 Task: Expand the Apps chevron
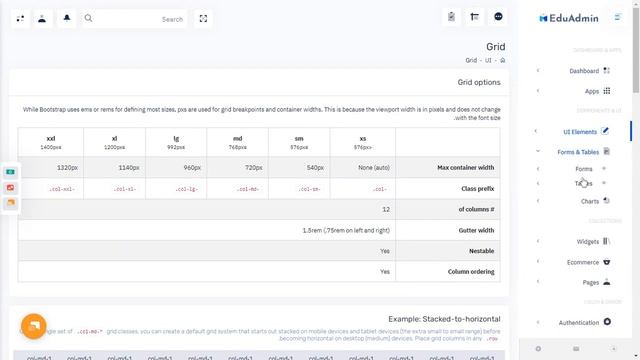pyautogui.click(x=538, y=91)
